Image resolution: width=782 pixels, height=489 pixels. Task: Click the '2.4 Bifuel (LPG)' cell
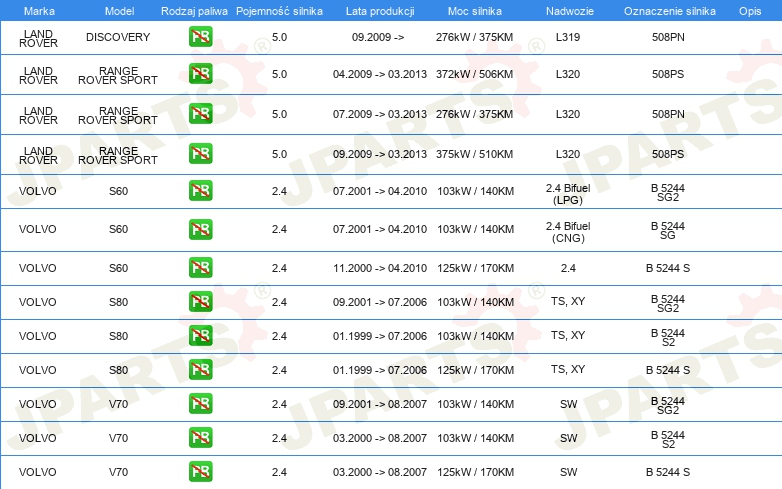[x=568, y=194]
